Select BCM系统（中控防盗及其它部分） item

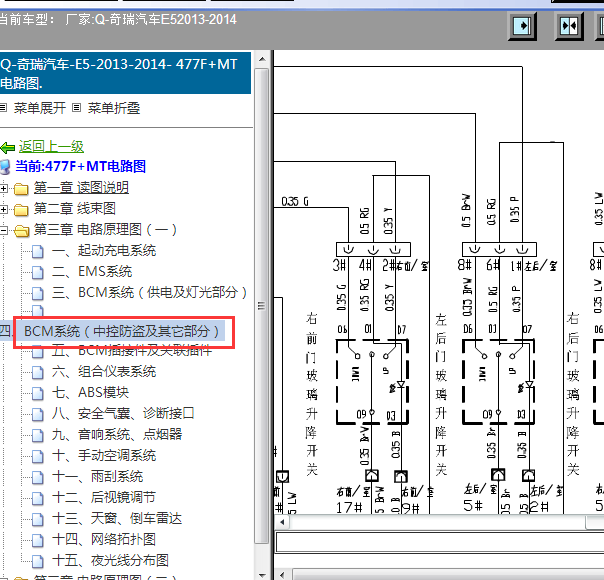[x=121, y=331]
